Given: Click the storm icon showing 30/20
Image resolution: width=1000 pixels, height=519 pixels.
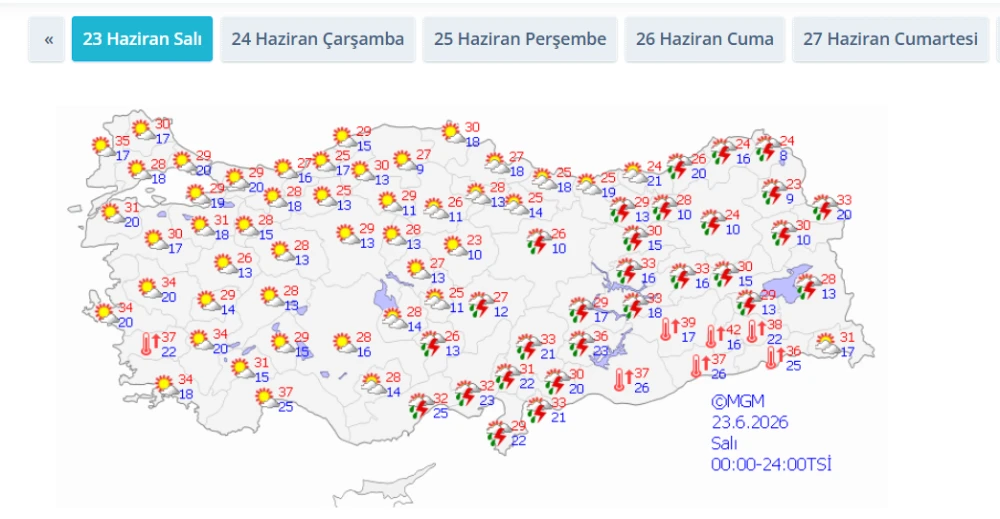Looking at the screenshot, I should pyautogui.click(x=557, y=382).
